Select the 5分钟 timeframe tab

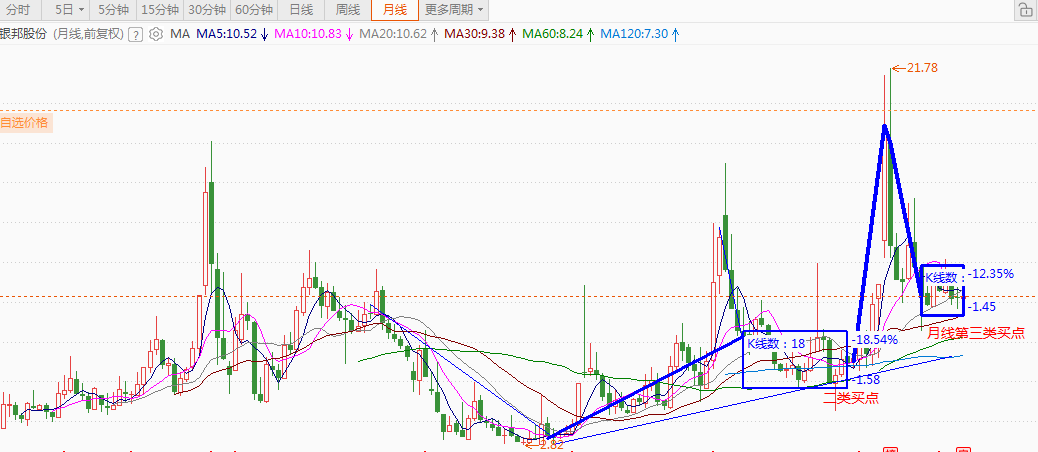(x=113, y=10)
